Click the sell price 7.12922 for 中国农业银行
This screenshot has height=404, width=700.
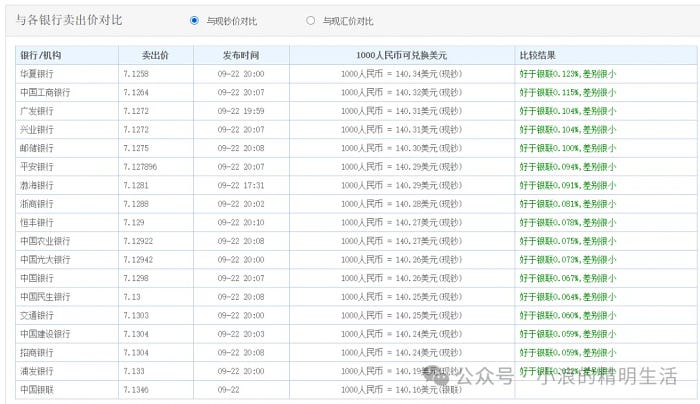pos(138,241)
